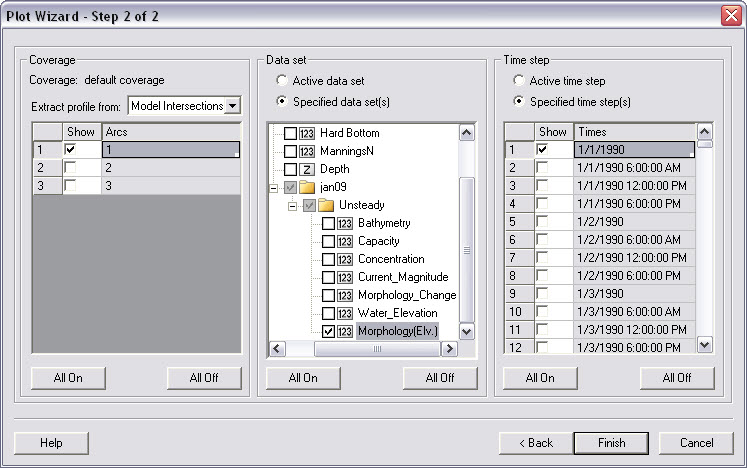Viewport: 749px width, 471px height.
Task: Select the 1/2/1990 6:00:00 PM time cell
Action: (634, 276)
